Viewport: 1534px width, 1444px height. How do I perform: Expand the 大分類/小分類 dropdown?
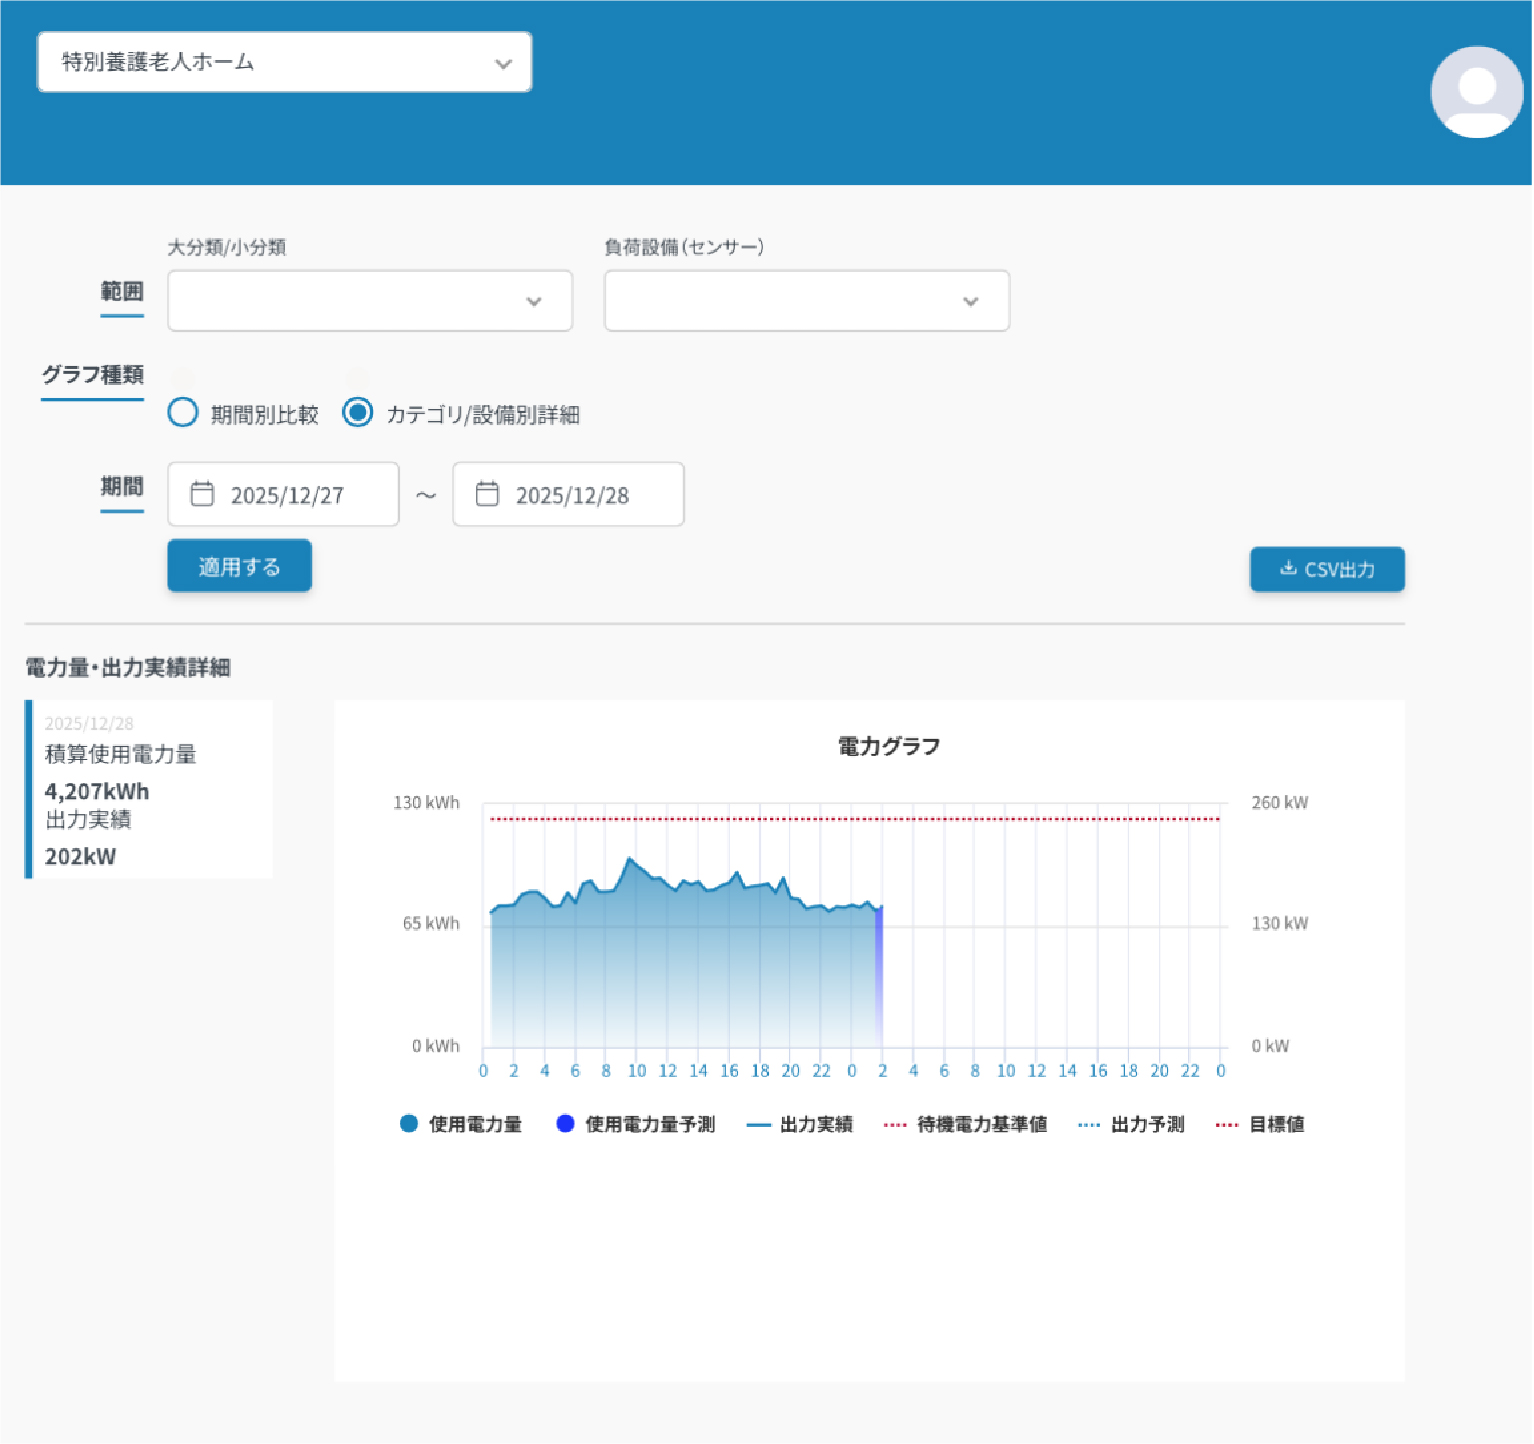click(369, 300)
